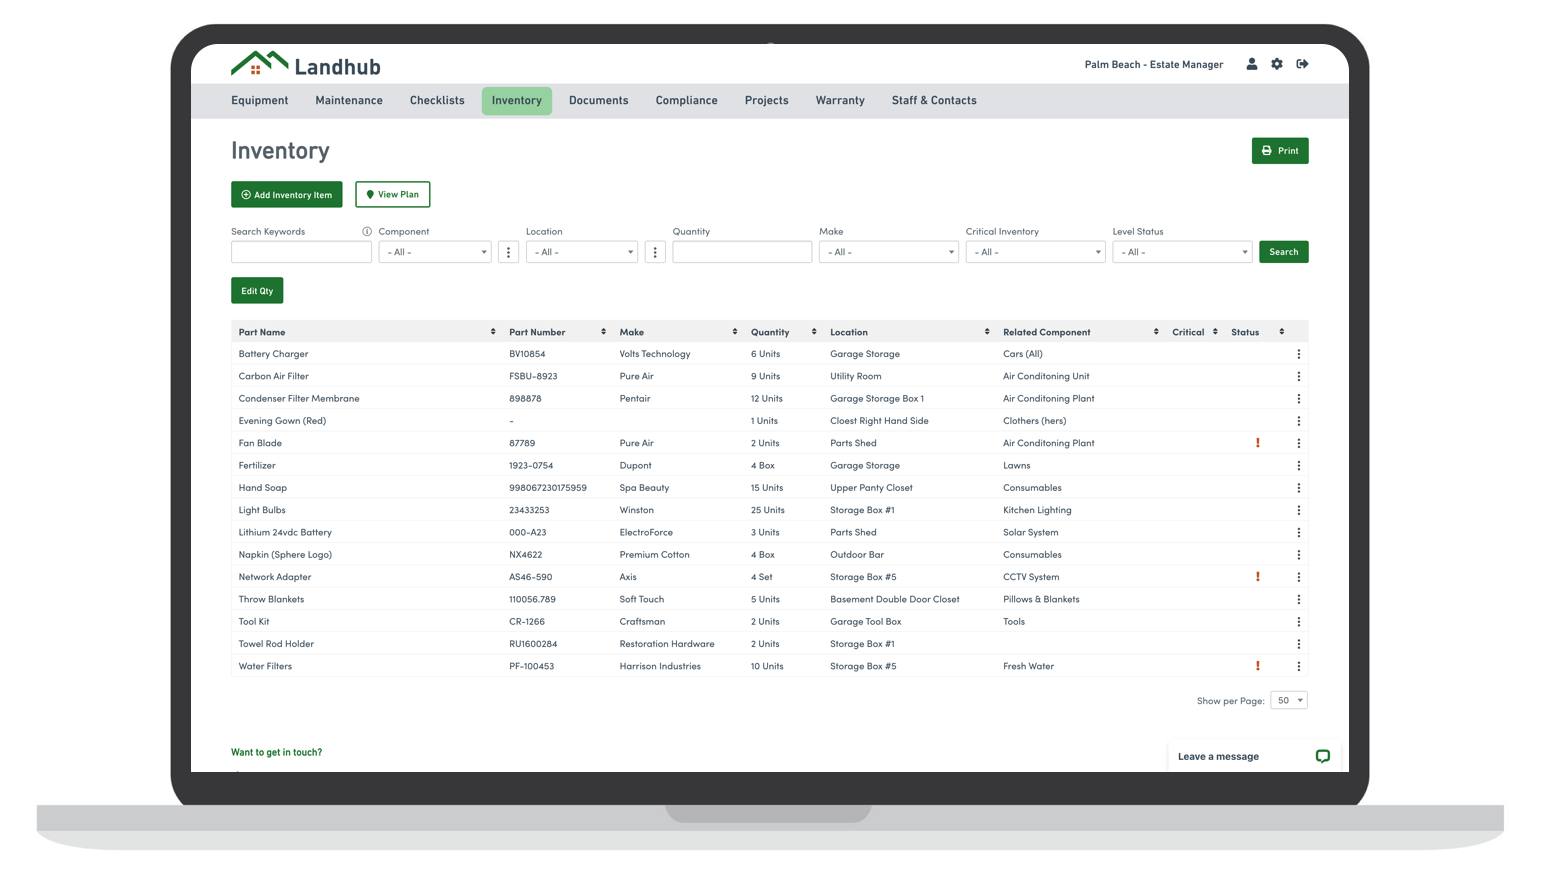Open the settings gear icon
Viewport: 1543px width, 885px height.
1277,64
